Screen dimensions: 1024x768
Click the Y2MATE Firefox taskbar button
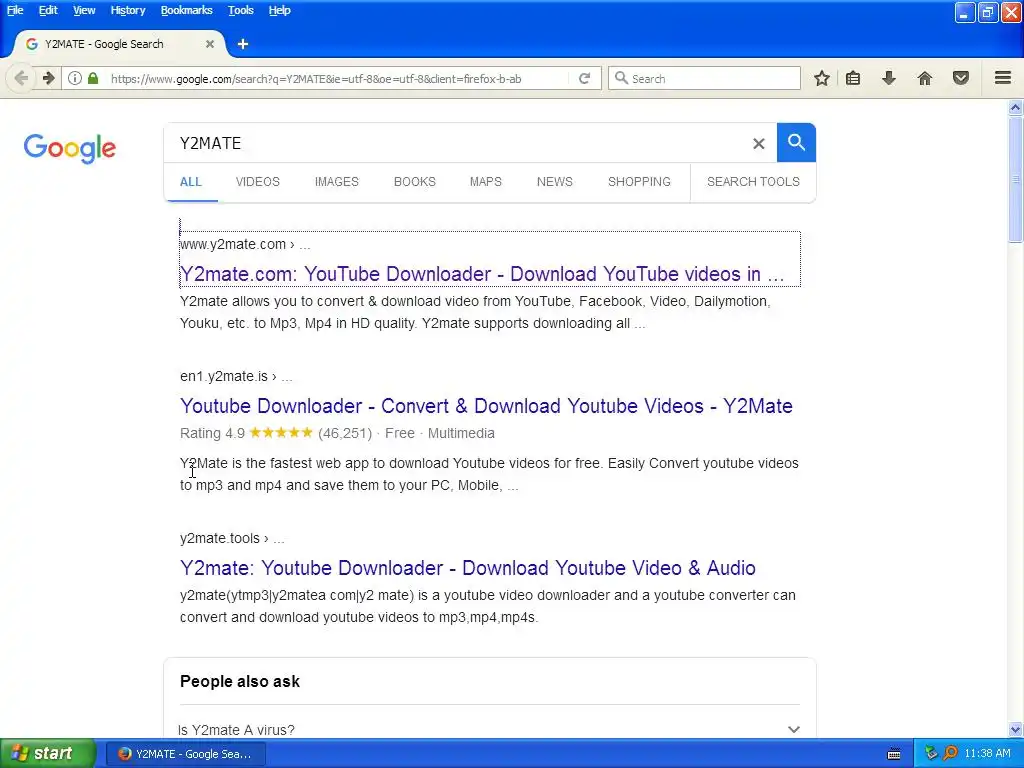pyautogui.click(x=185, y=754)
